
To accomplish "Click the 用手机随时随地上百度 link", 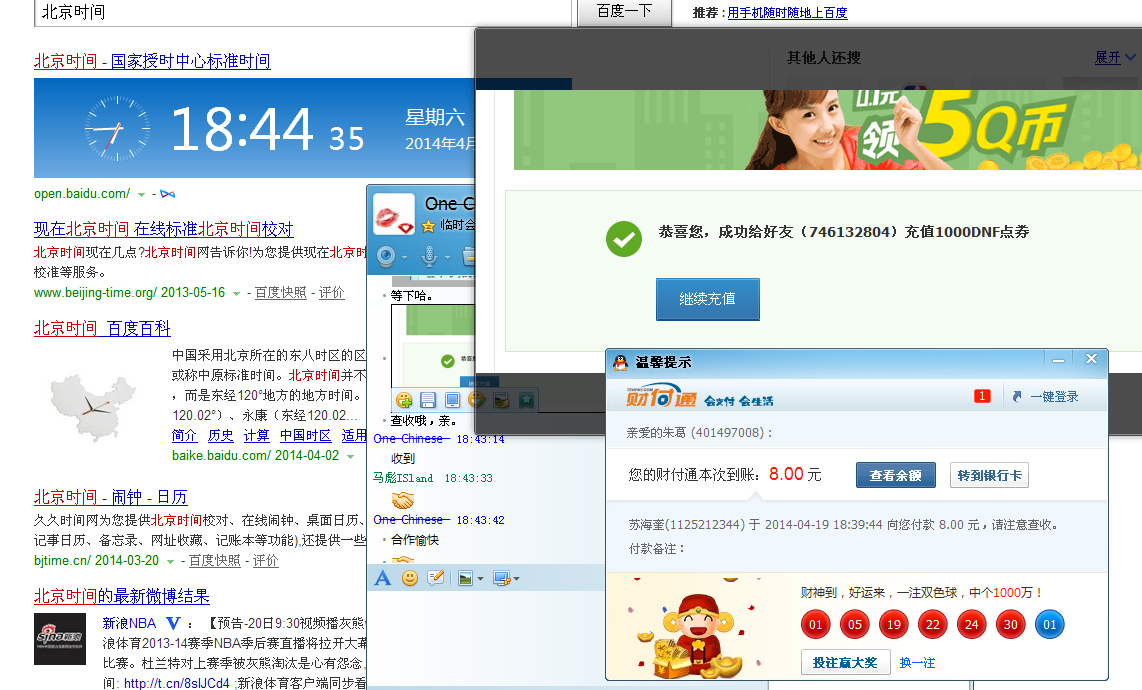I will [787, 12].
